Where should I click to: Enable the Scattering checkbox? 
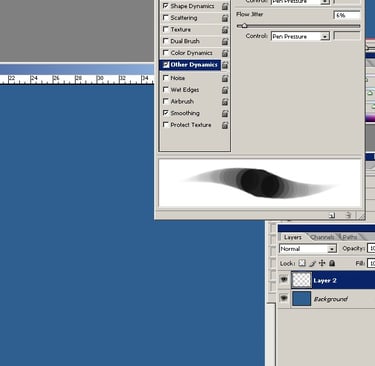tap(166, 17)
